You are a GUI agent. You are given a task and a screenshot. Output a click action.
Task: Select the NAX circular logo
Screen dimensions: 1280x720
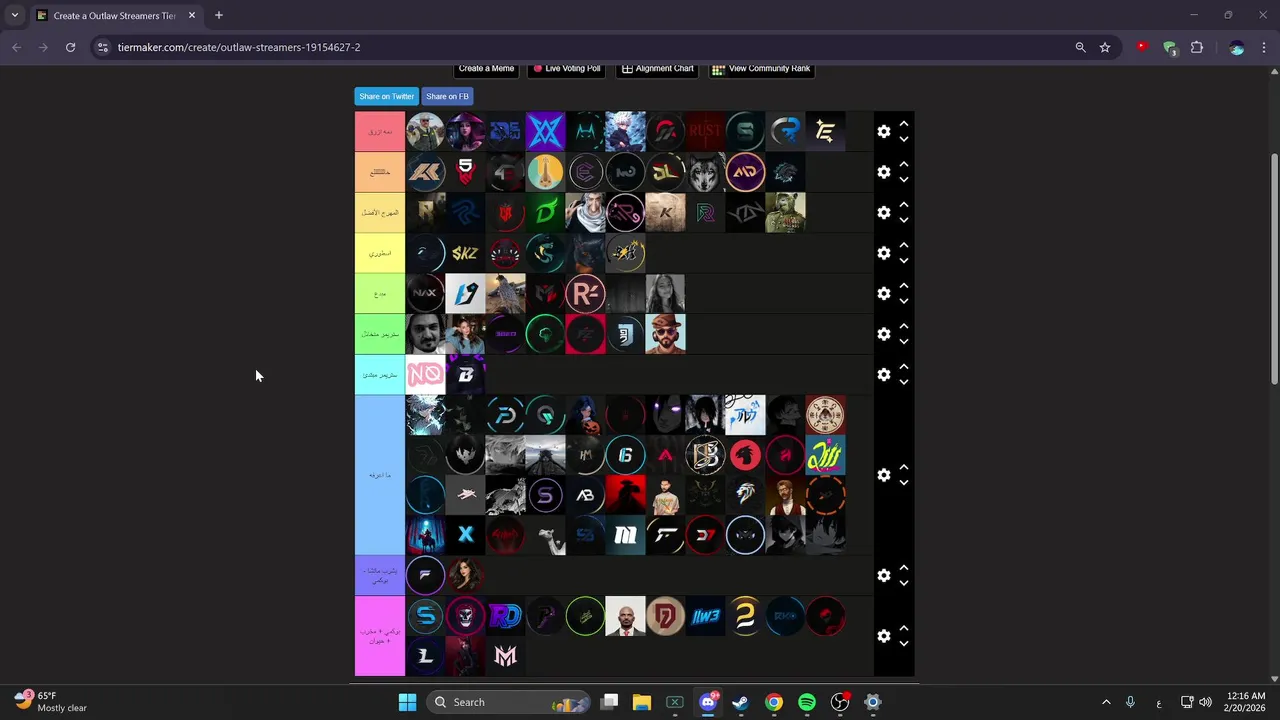(425, 293)
